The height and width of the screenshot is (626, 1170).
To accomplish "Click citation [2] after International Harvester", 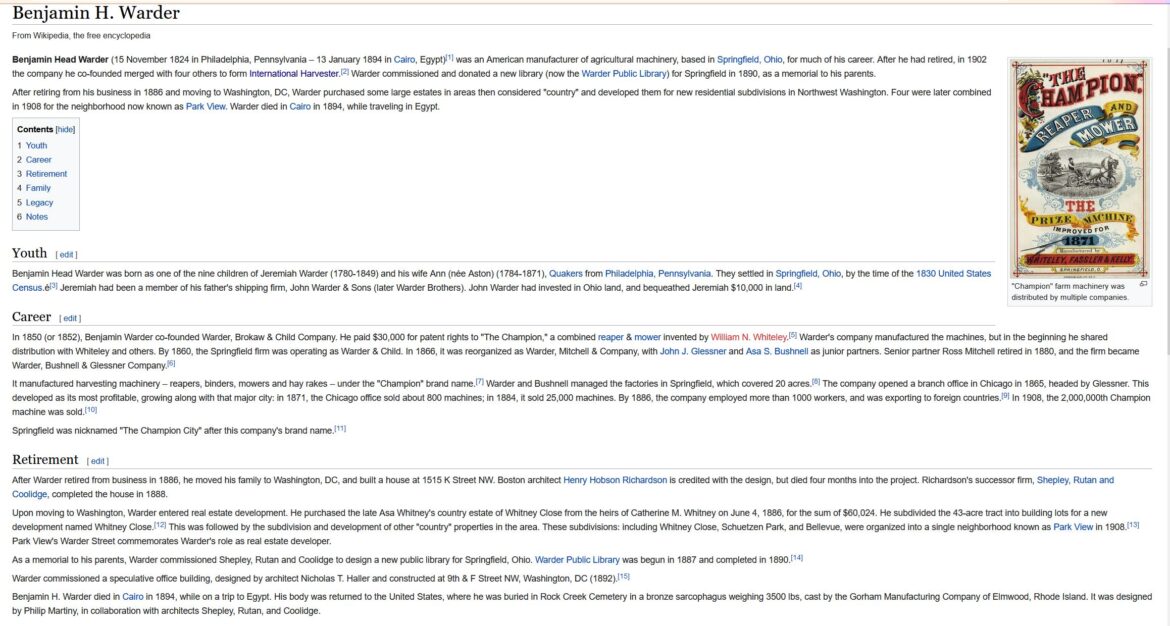I will click(x=345, y=72).
